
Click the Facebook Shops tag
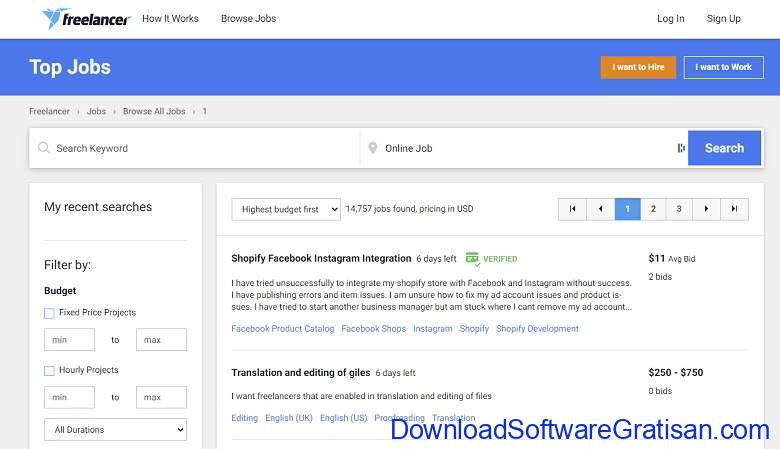[374, 329]
